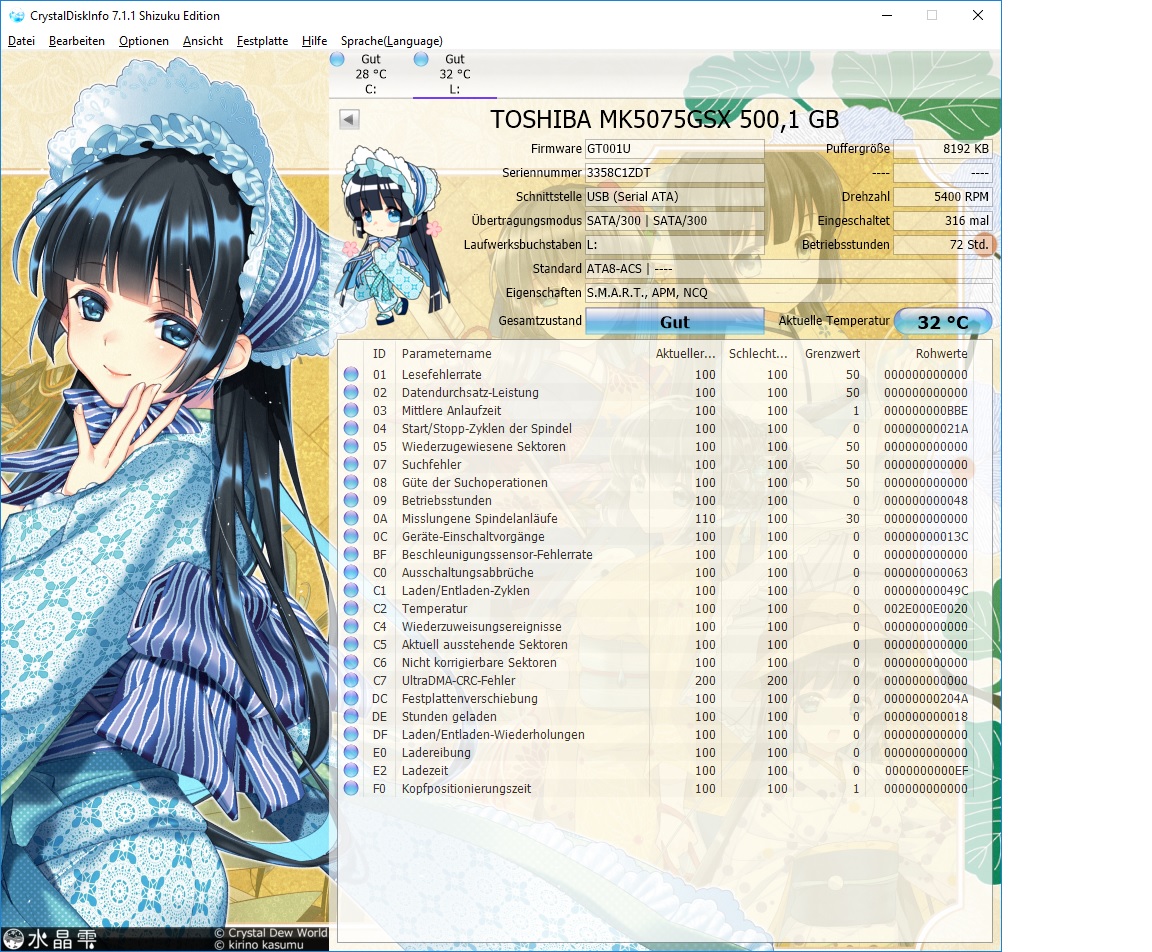1152x952 pixels.
Task: Click status icon for Wiederzuweisungsereignisse row
Action: tap(351, 627)
